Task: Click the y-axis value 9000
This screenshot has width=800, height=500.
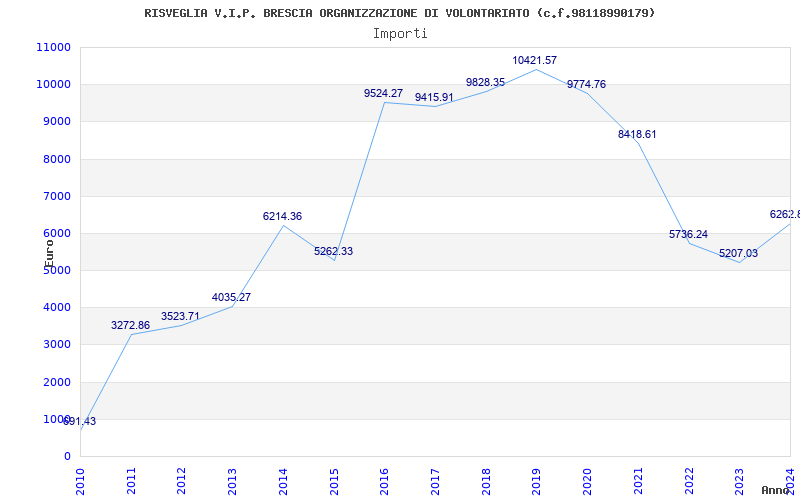Action: pyautogui.click(x=57, y=121)
